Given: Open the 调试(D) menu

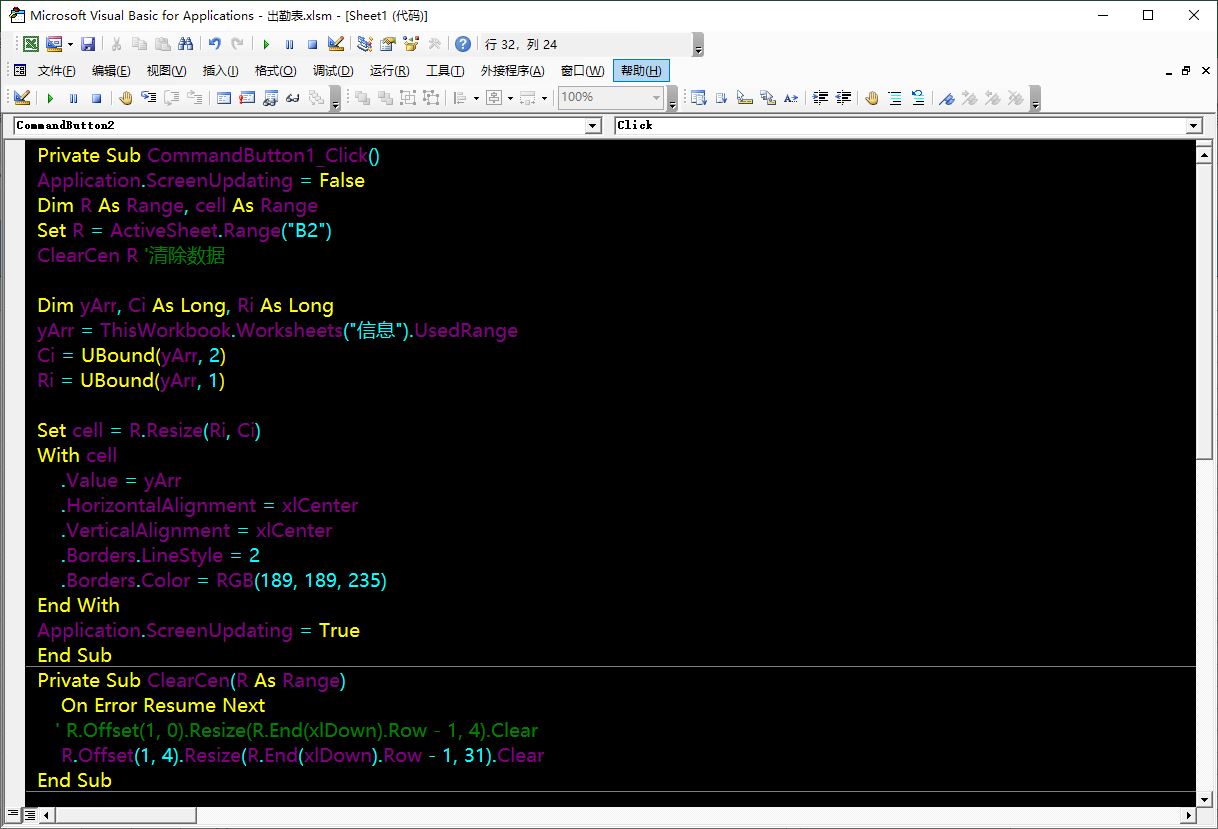Looking at the screenshot, I should click(333, 71).
